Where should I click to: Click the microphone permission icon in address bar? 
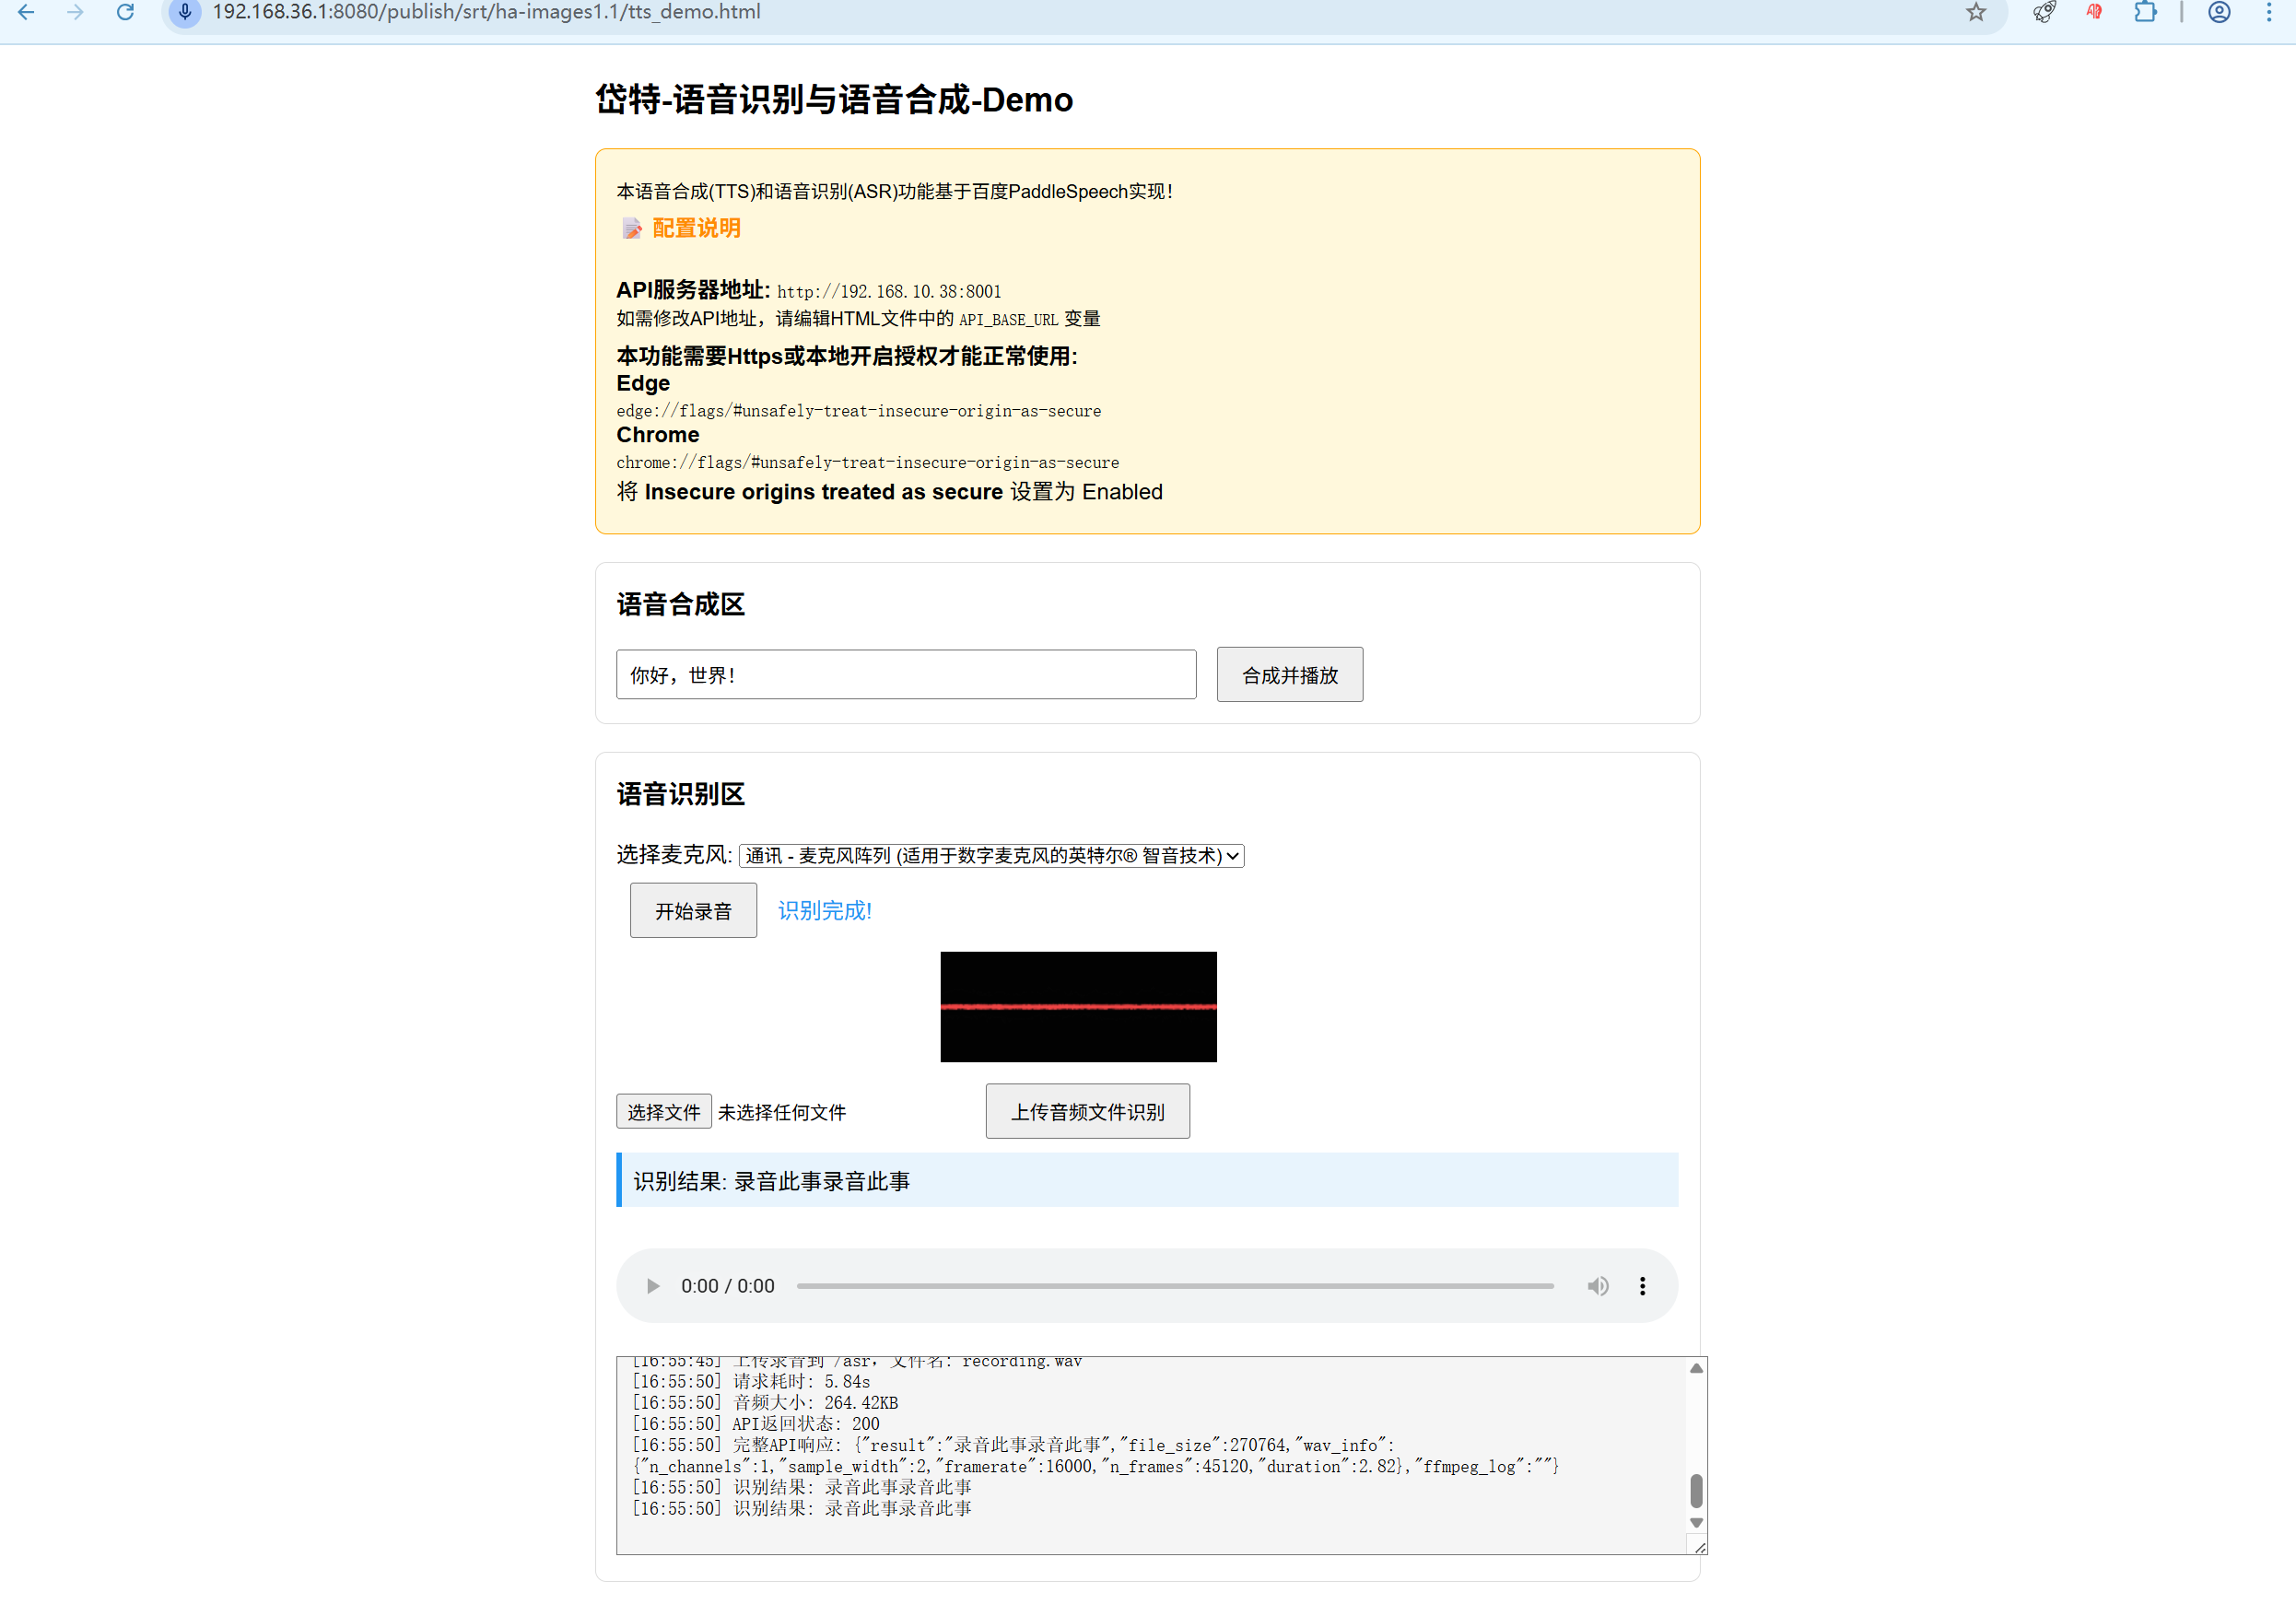[185, 12]
